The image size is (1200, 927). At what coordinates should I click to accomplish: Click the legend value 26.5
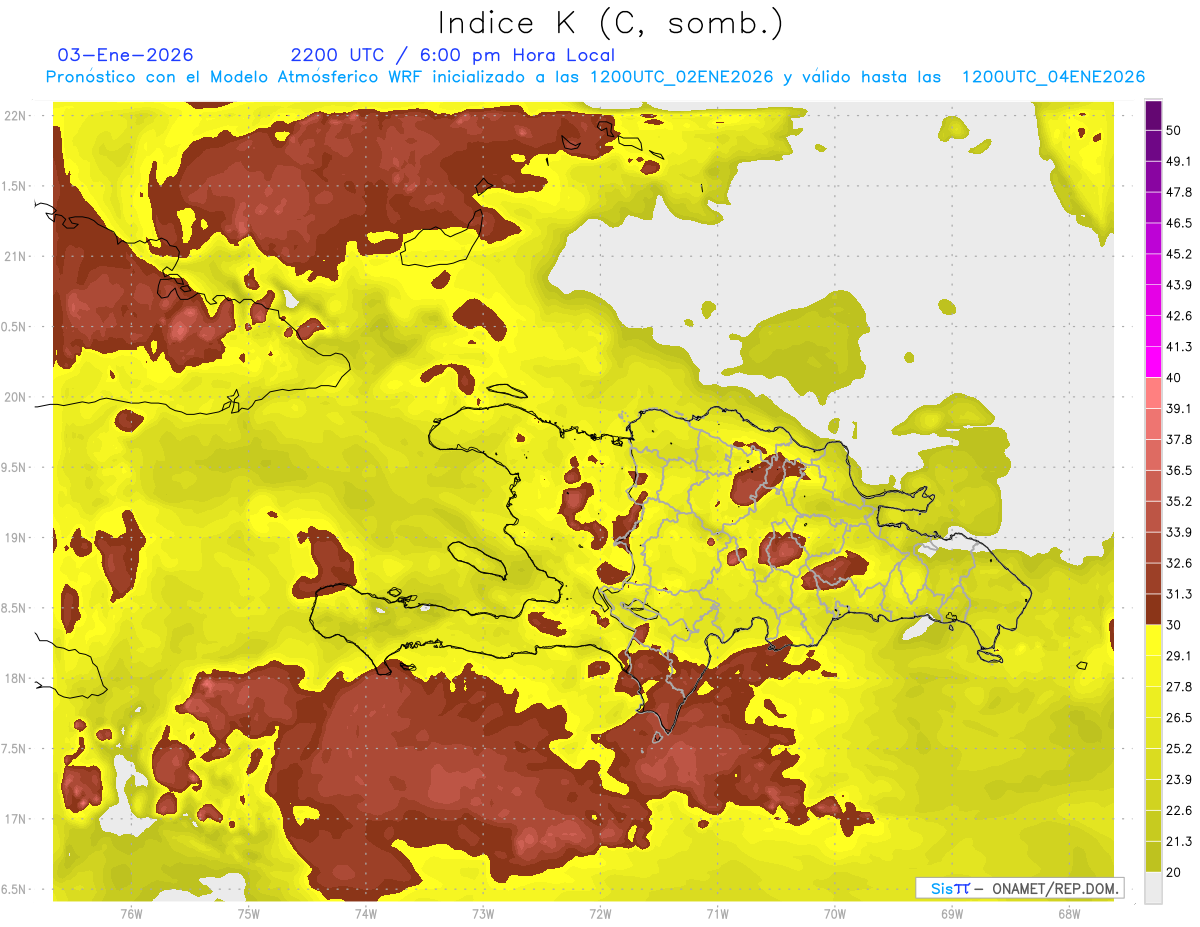point(1179,717)
